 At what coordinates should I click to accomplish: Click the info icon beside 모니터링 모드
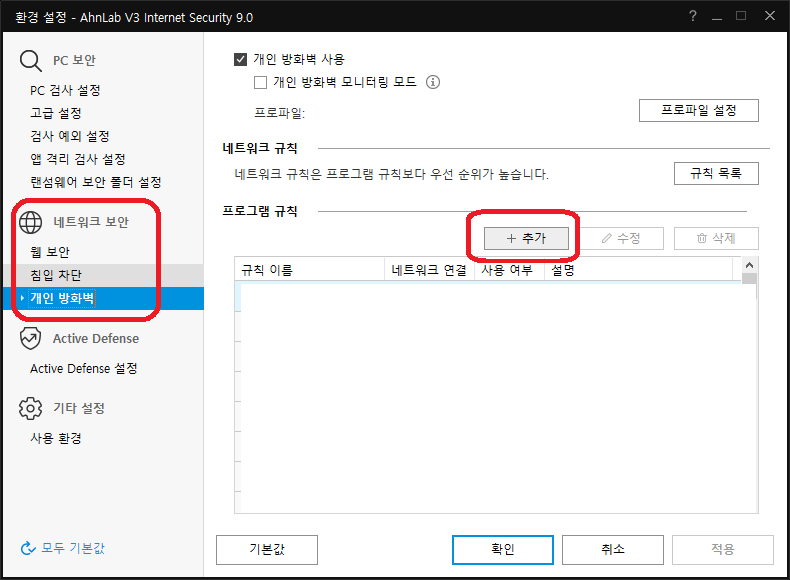[433, 82]
